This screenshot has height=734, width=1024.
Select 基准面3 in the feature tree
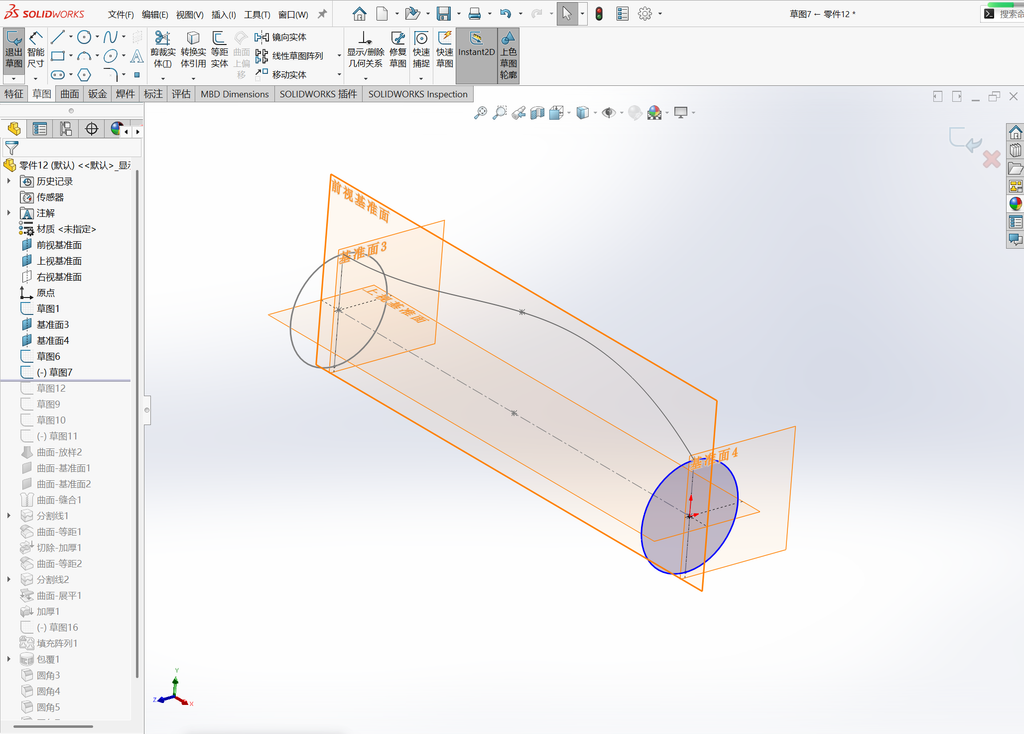tap(52, 325)
